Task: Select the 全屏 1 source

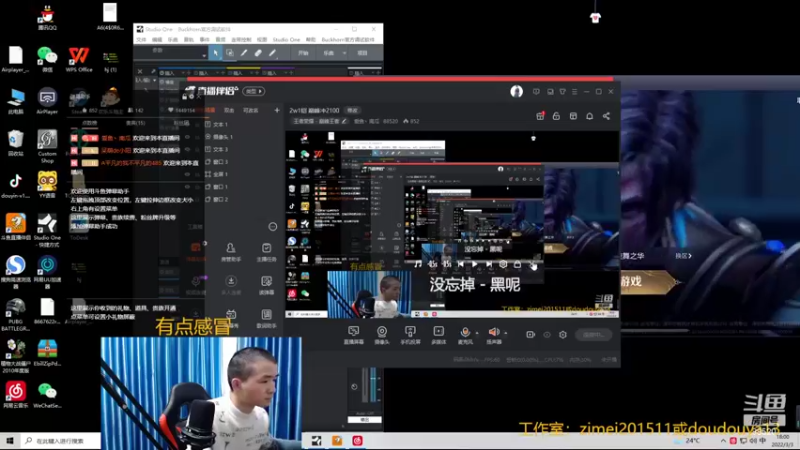Action: [217, 174]
